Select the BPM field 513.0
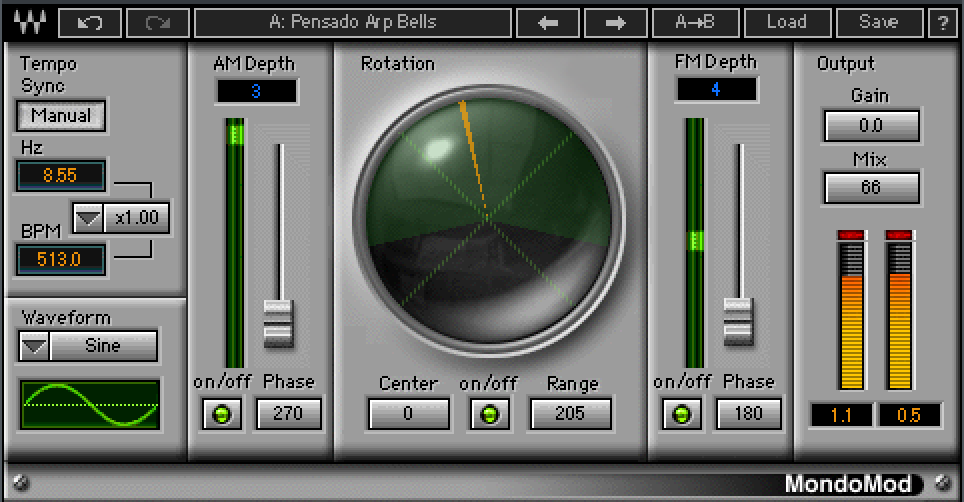 60,259
